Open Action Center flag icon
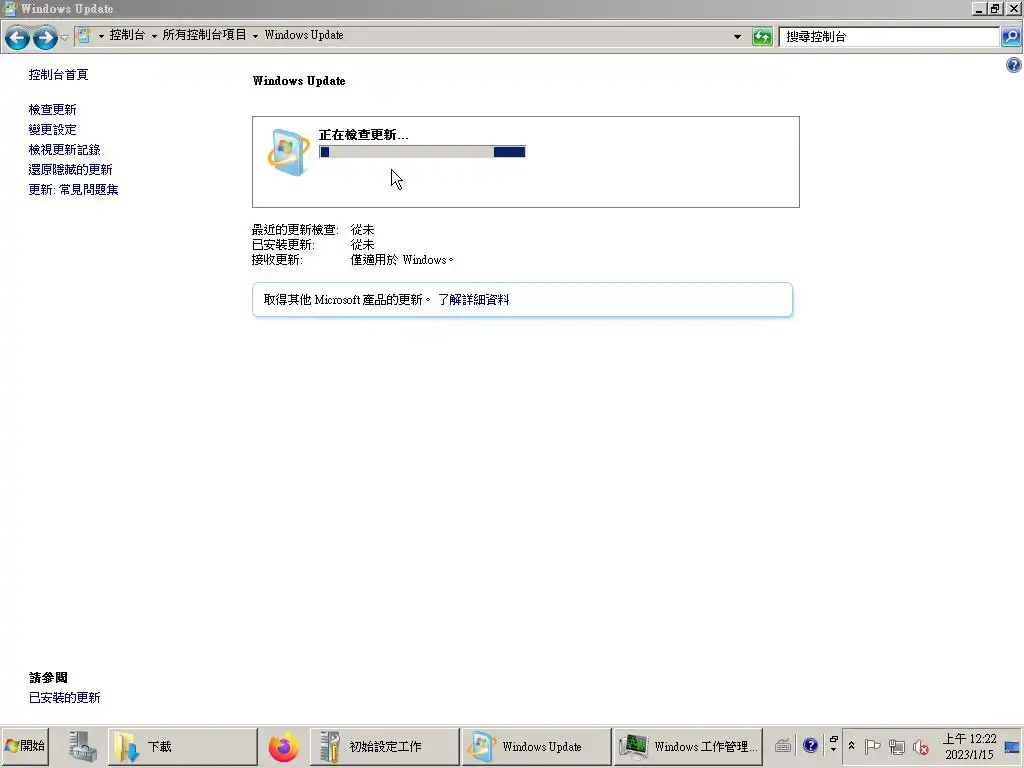 (x=872, y=746)
